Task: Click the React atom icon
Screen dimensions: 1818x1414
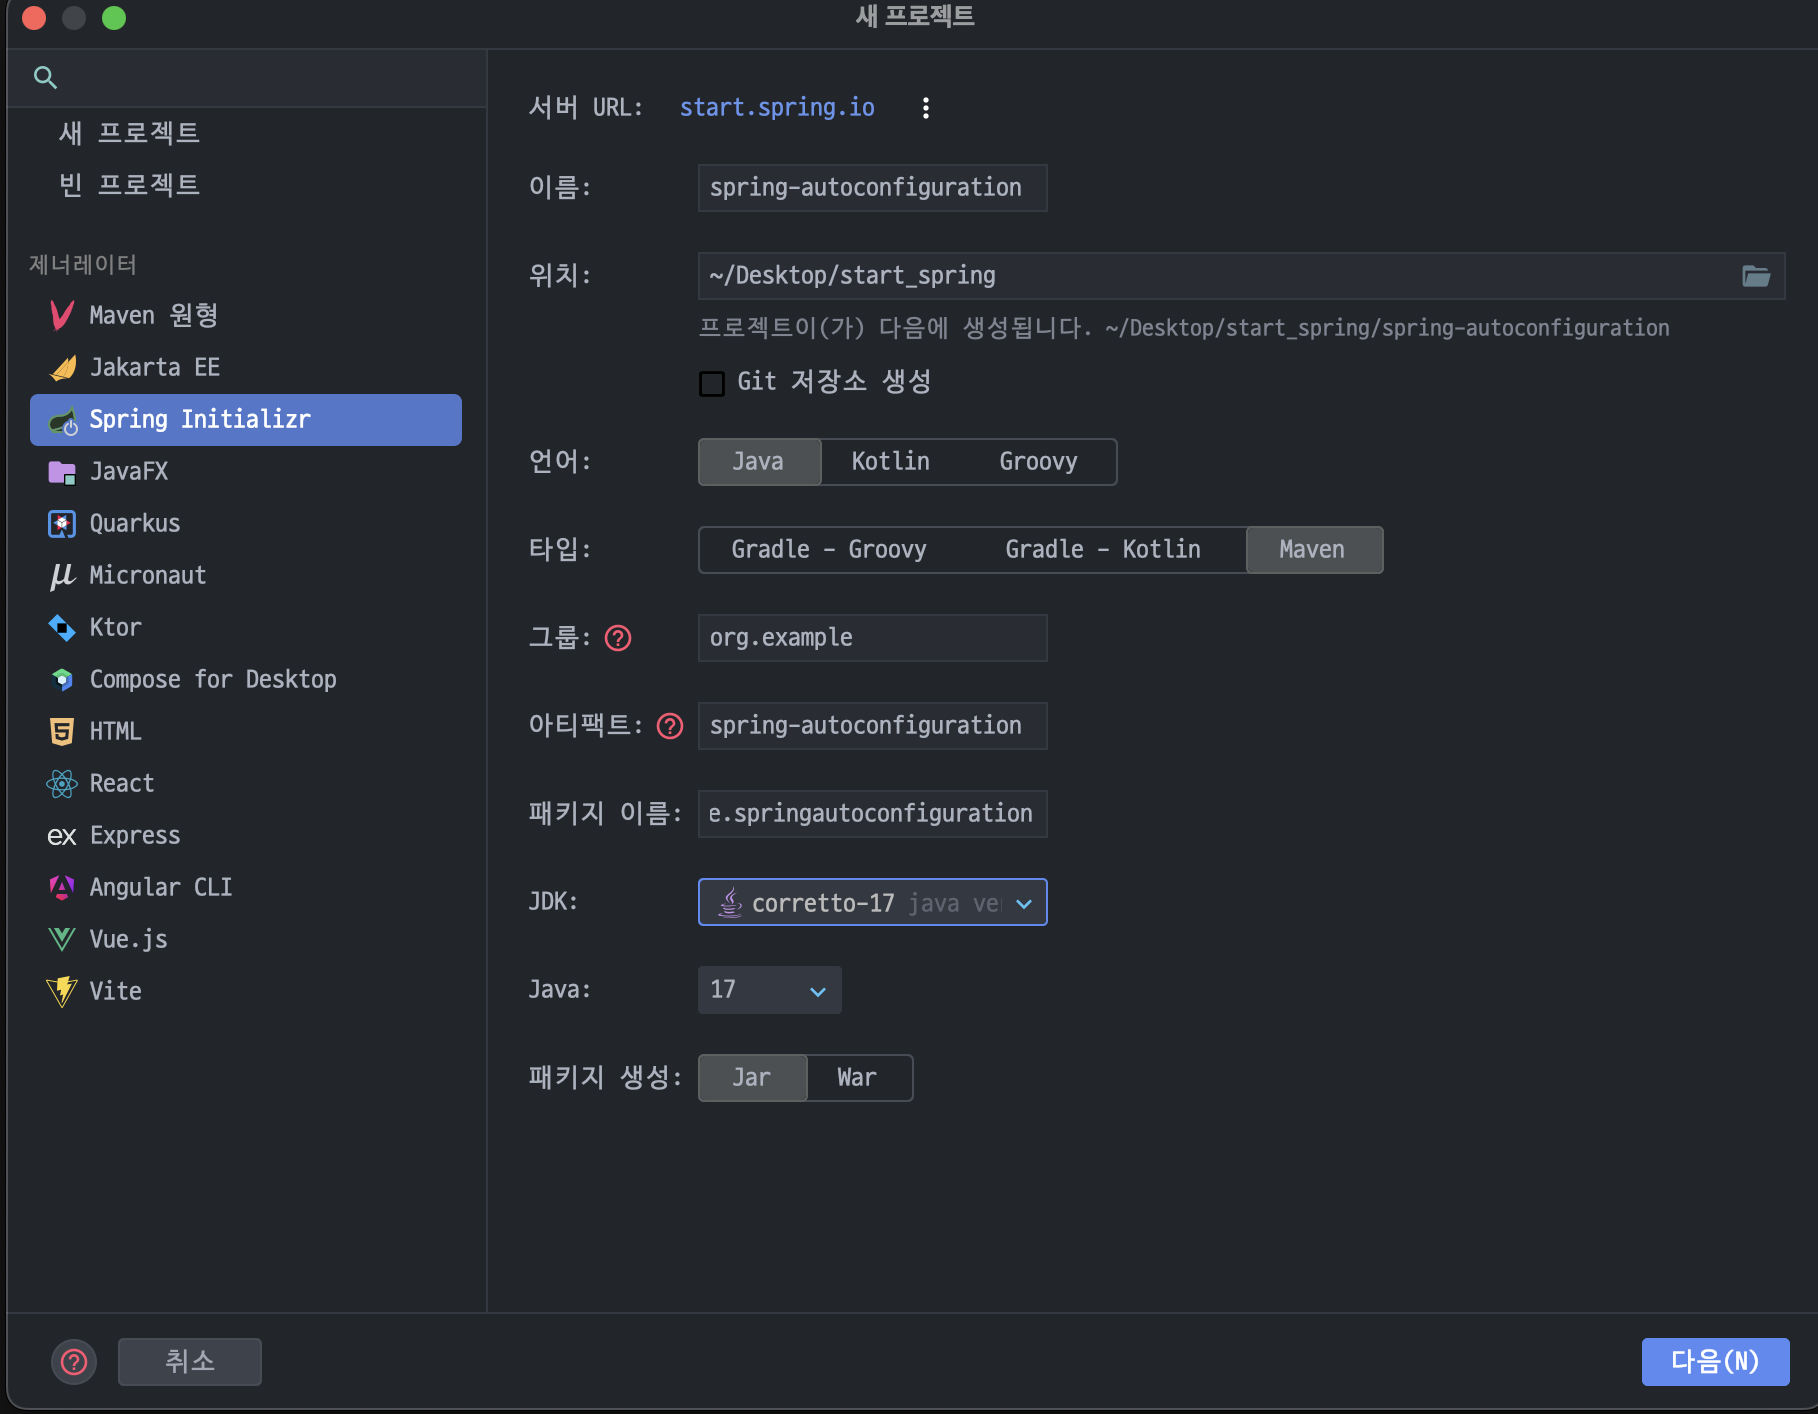Action: (x=62, y=784)
